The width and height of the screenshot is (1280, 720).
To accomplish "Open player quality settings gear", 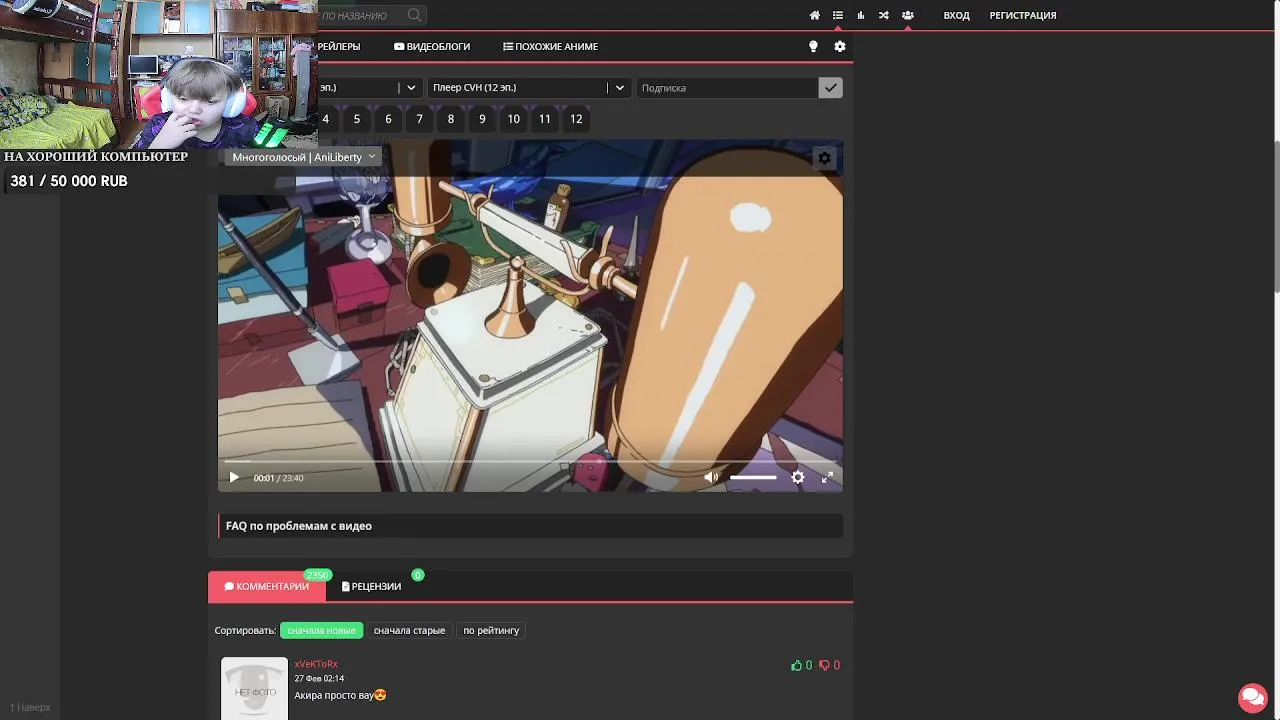I will point(798,477).
